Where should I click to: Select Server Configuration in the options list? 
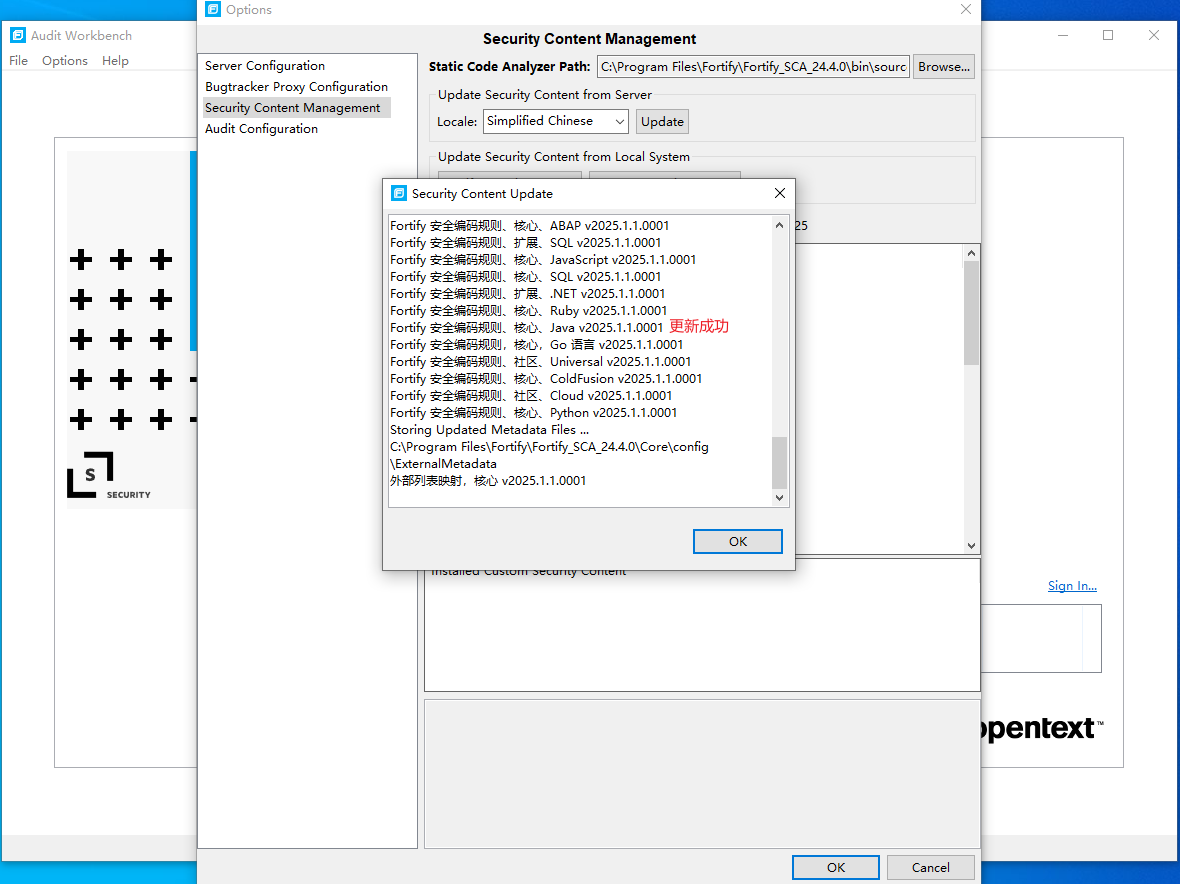point(265,65)
